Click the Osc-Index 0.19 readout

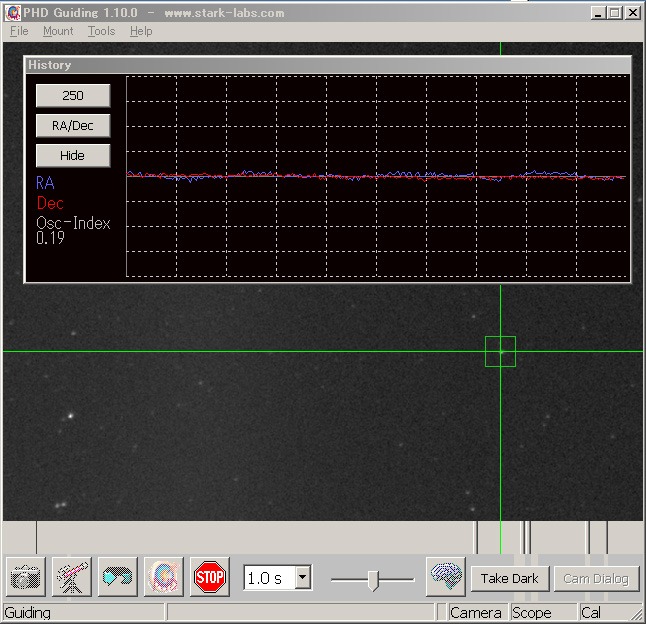coord(73,231)
